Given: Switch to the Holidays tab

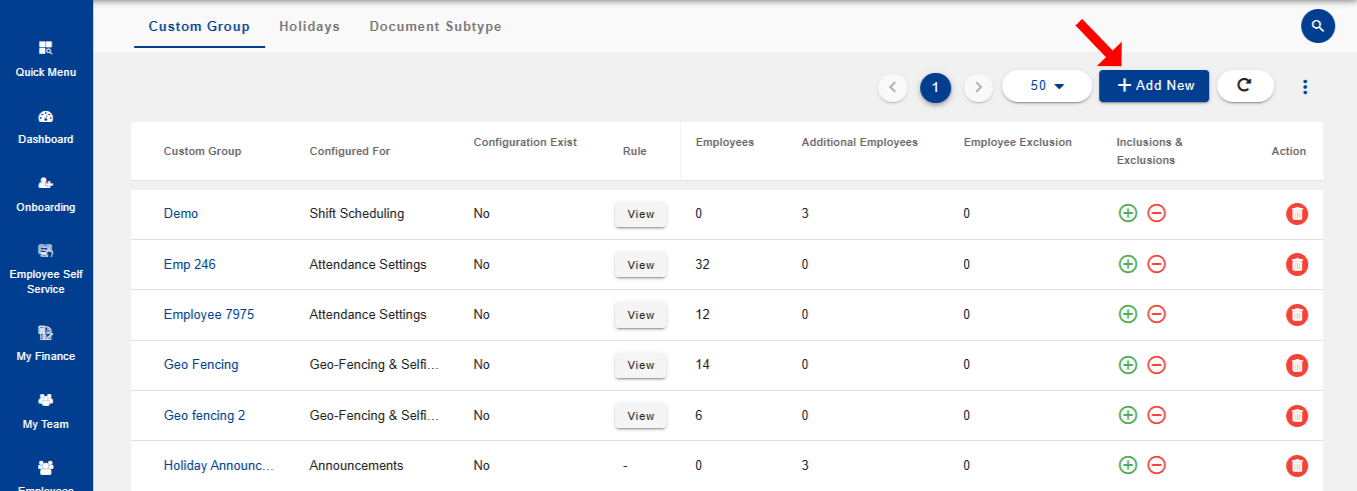Looking at the screenshot, I should 309,27.
